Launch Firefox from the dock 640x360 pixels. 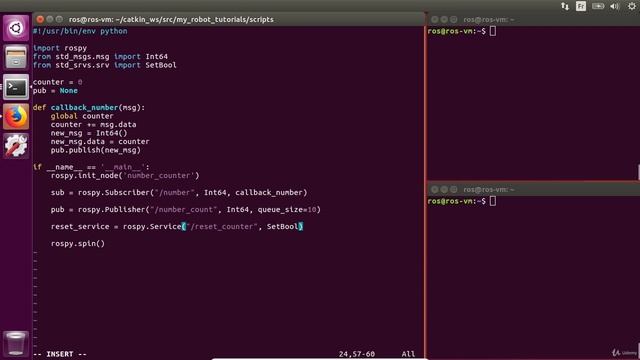click(x=16, y=116)
